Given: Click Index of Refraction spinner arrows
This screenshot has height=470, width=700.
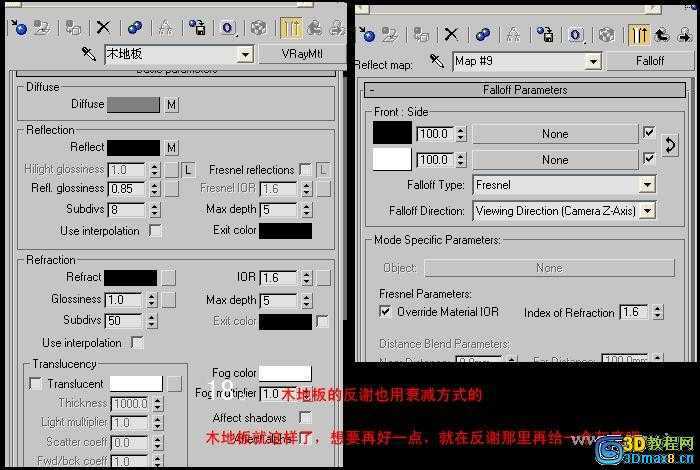Looking at the screenshot, I should click(x=658, y=312).
